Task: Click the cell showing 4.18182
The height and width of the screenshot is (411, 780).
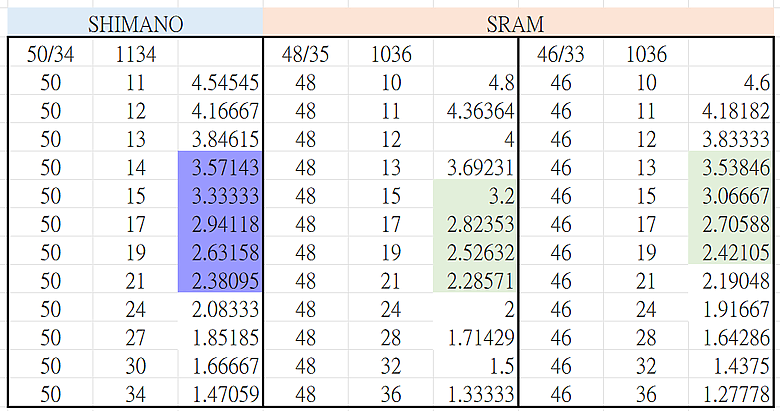Action: (x=731, y=110)
